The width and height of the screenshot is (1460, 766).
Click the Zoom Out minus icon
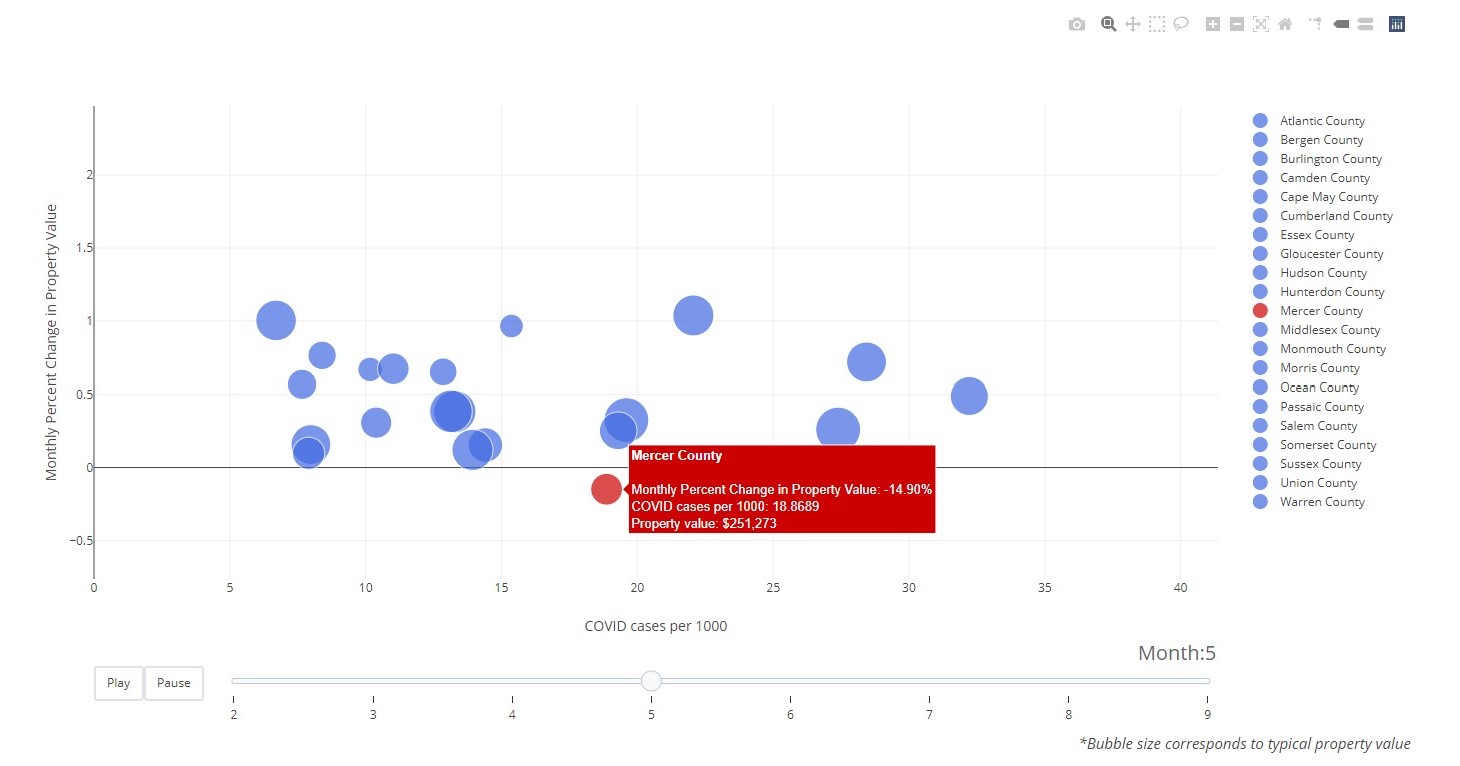click(x=1237, y=24)
